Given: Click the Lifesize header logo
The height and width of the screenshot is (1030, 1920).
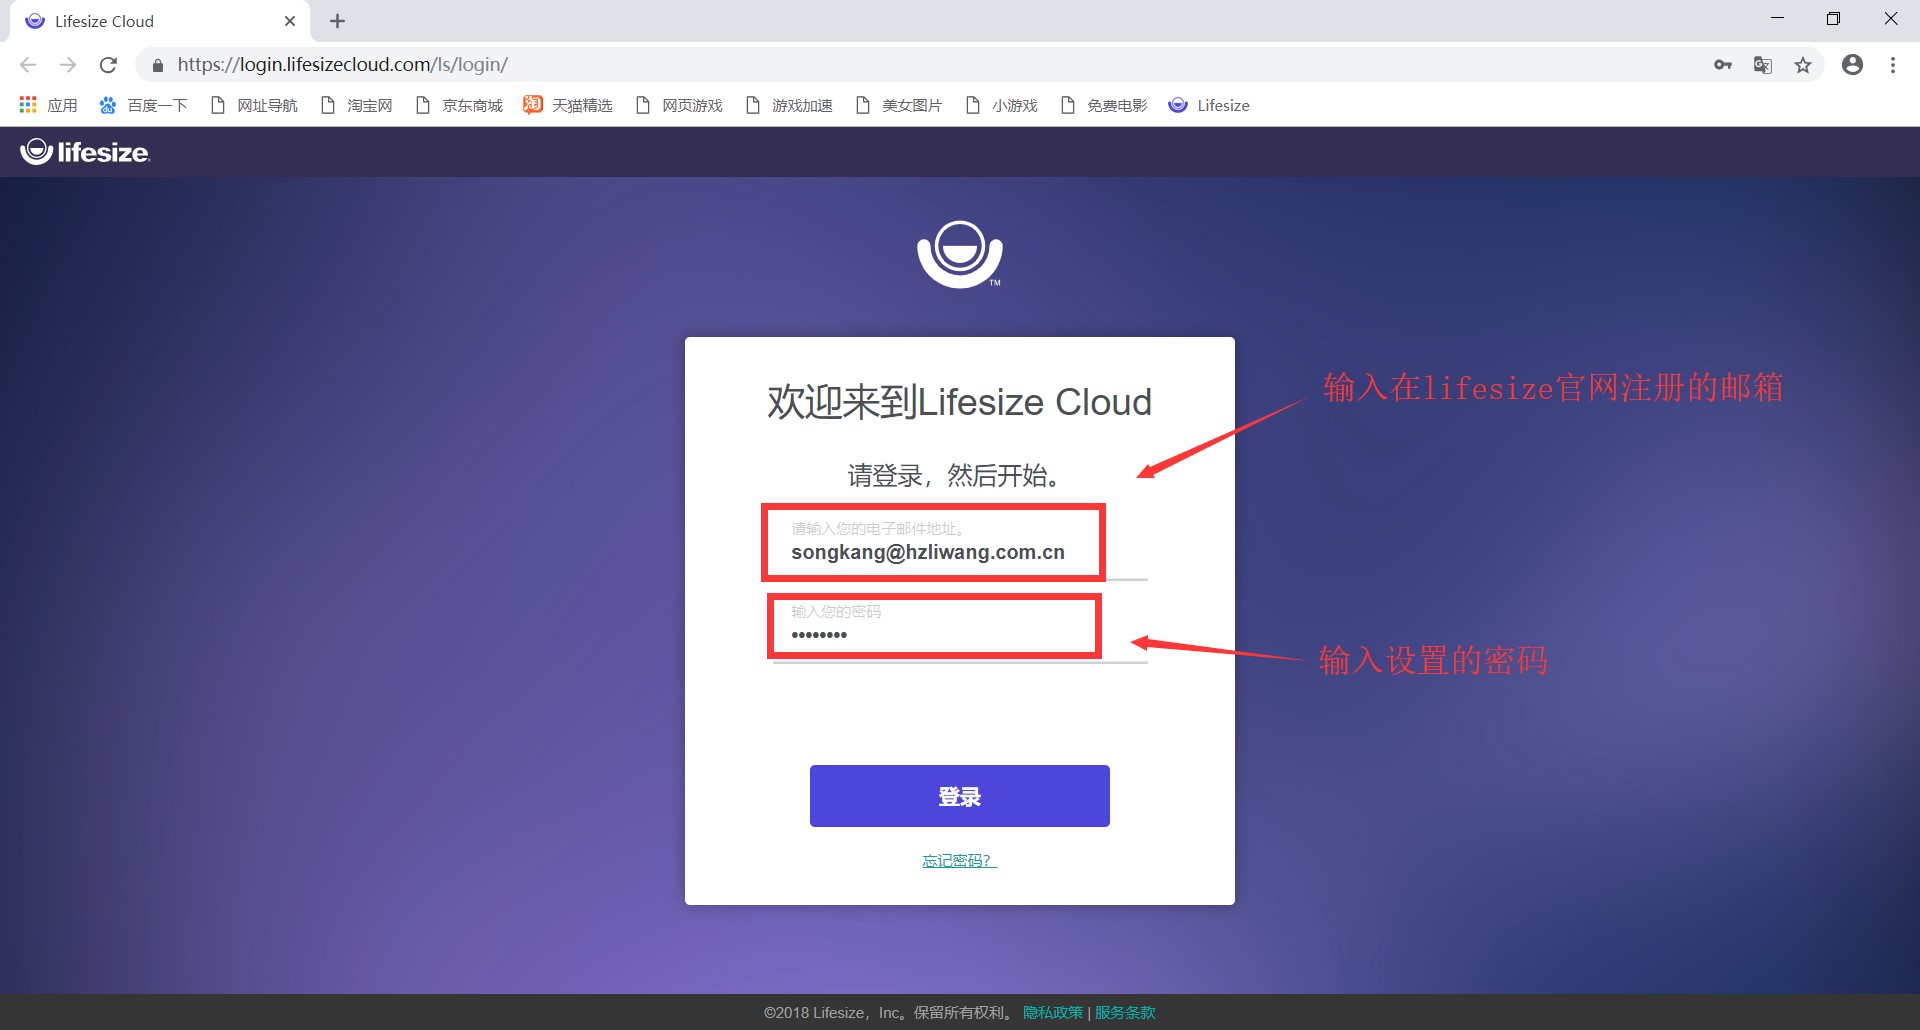Looking at the screenshot, I should click(85, 152).
